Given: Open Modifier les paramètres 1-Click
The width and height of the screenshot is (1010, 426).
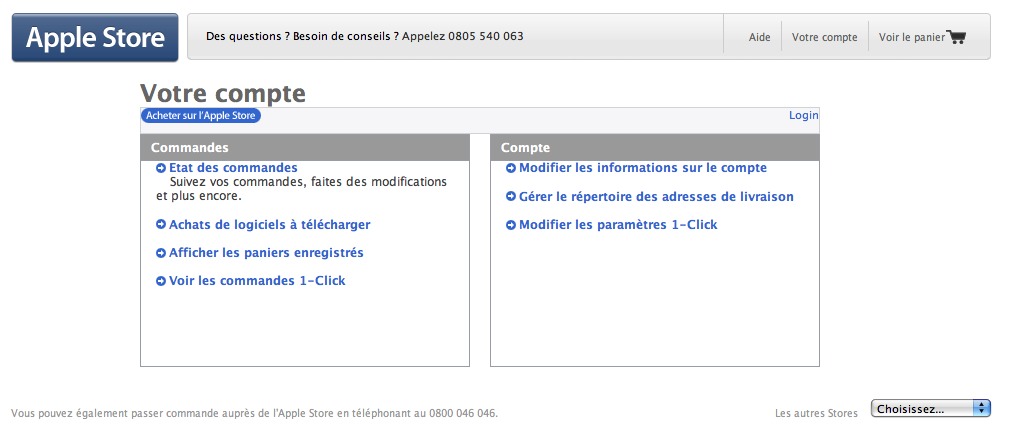Looking at the screenshot, I should pos(618,225).
